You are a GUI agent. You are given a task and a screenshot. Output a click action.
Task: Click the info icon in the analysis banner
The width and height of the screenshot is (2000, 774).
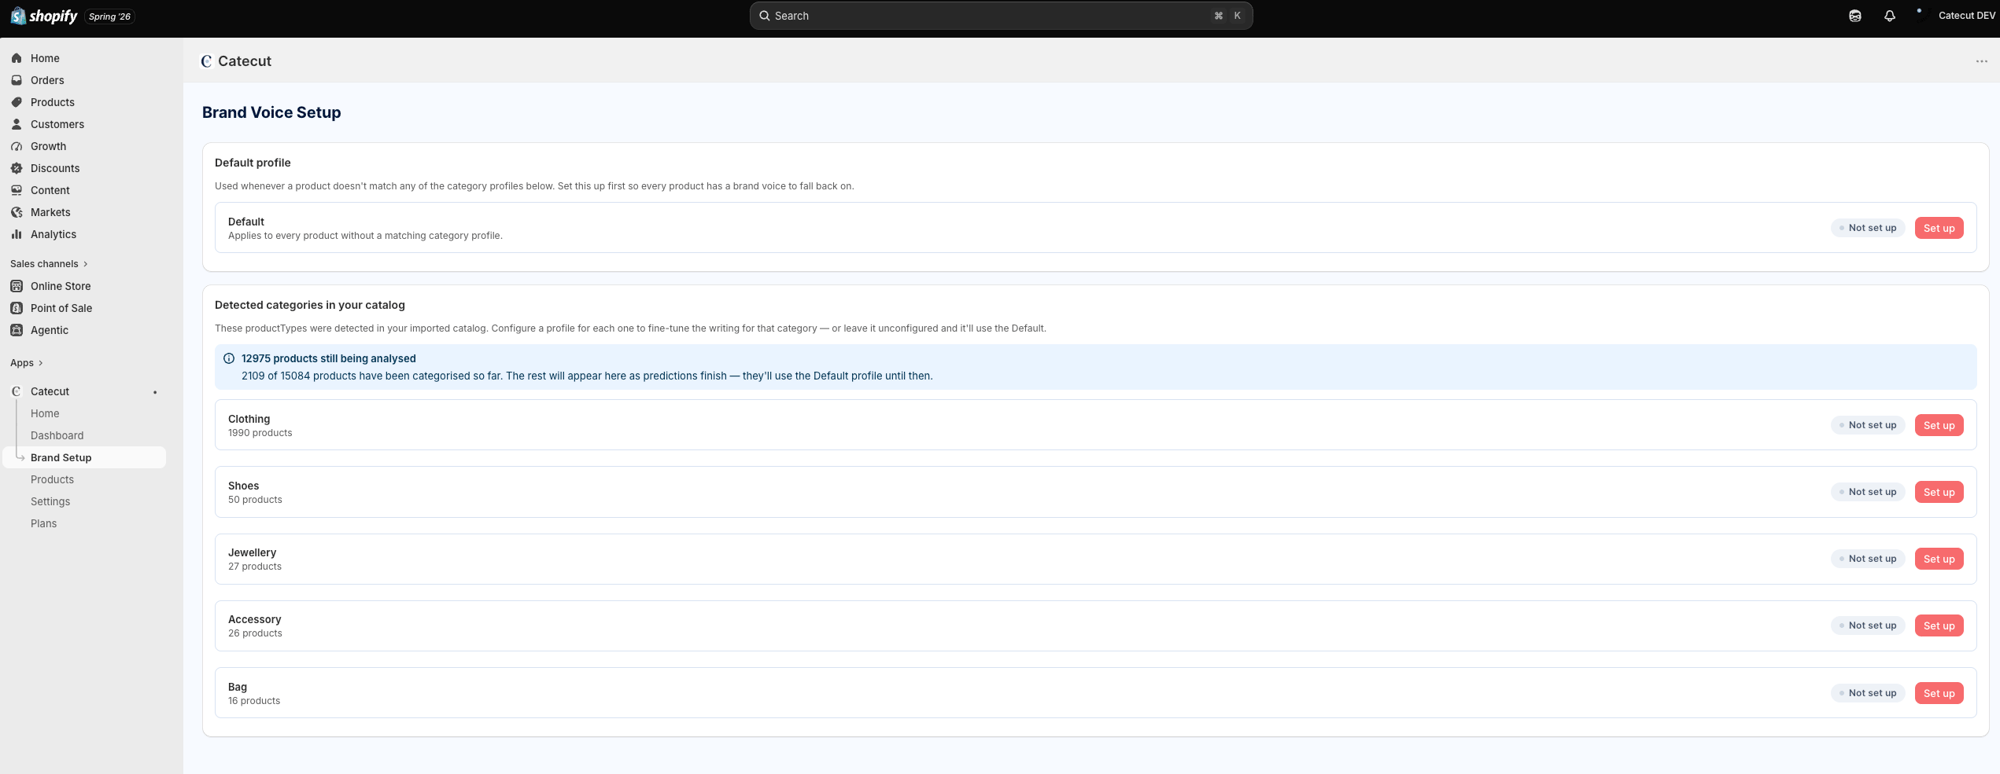point(229,358)
